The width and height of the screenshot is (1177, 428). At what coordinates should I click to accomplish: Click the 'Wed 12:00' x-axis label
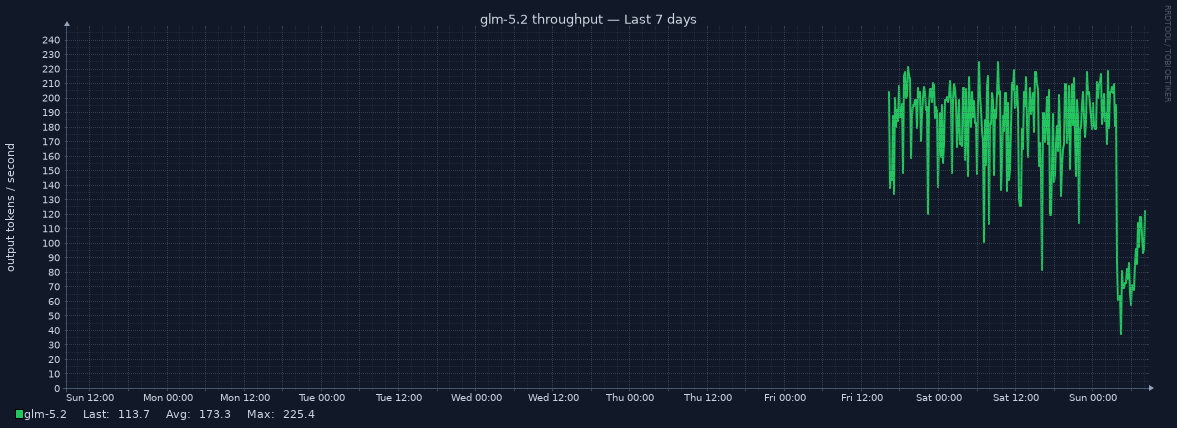(553, 398)
